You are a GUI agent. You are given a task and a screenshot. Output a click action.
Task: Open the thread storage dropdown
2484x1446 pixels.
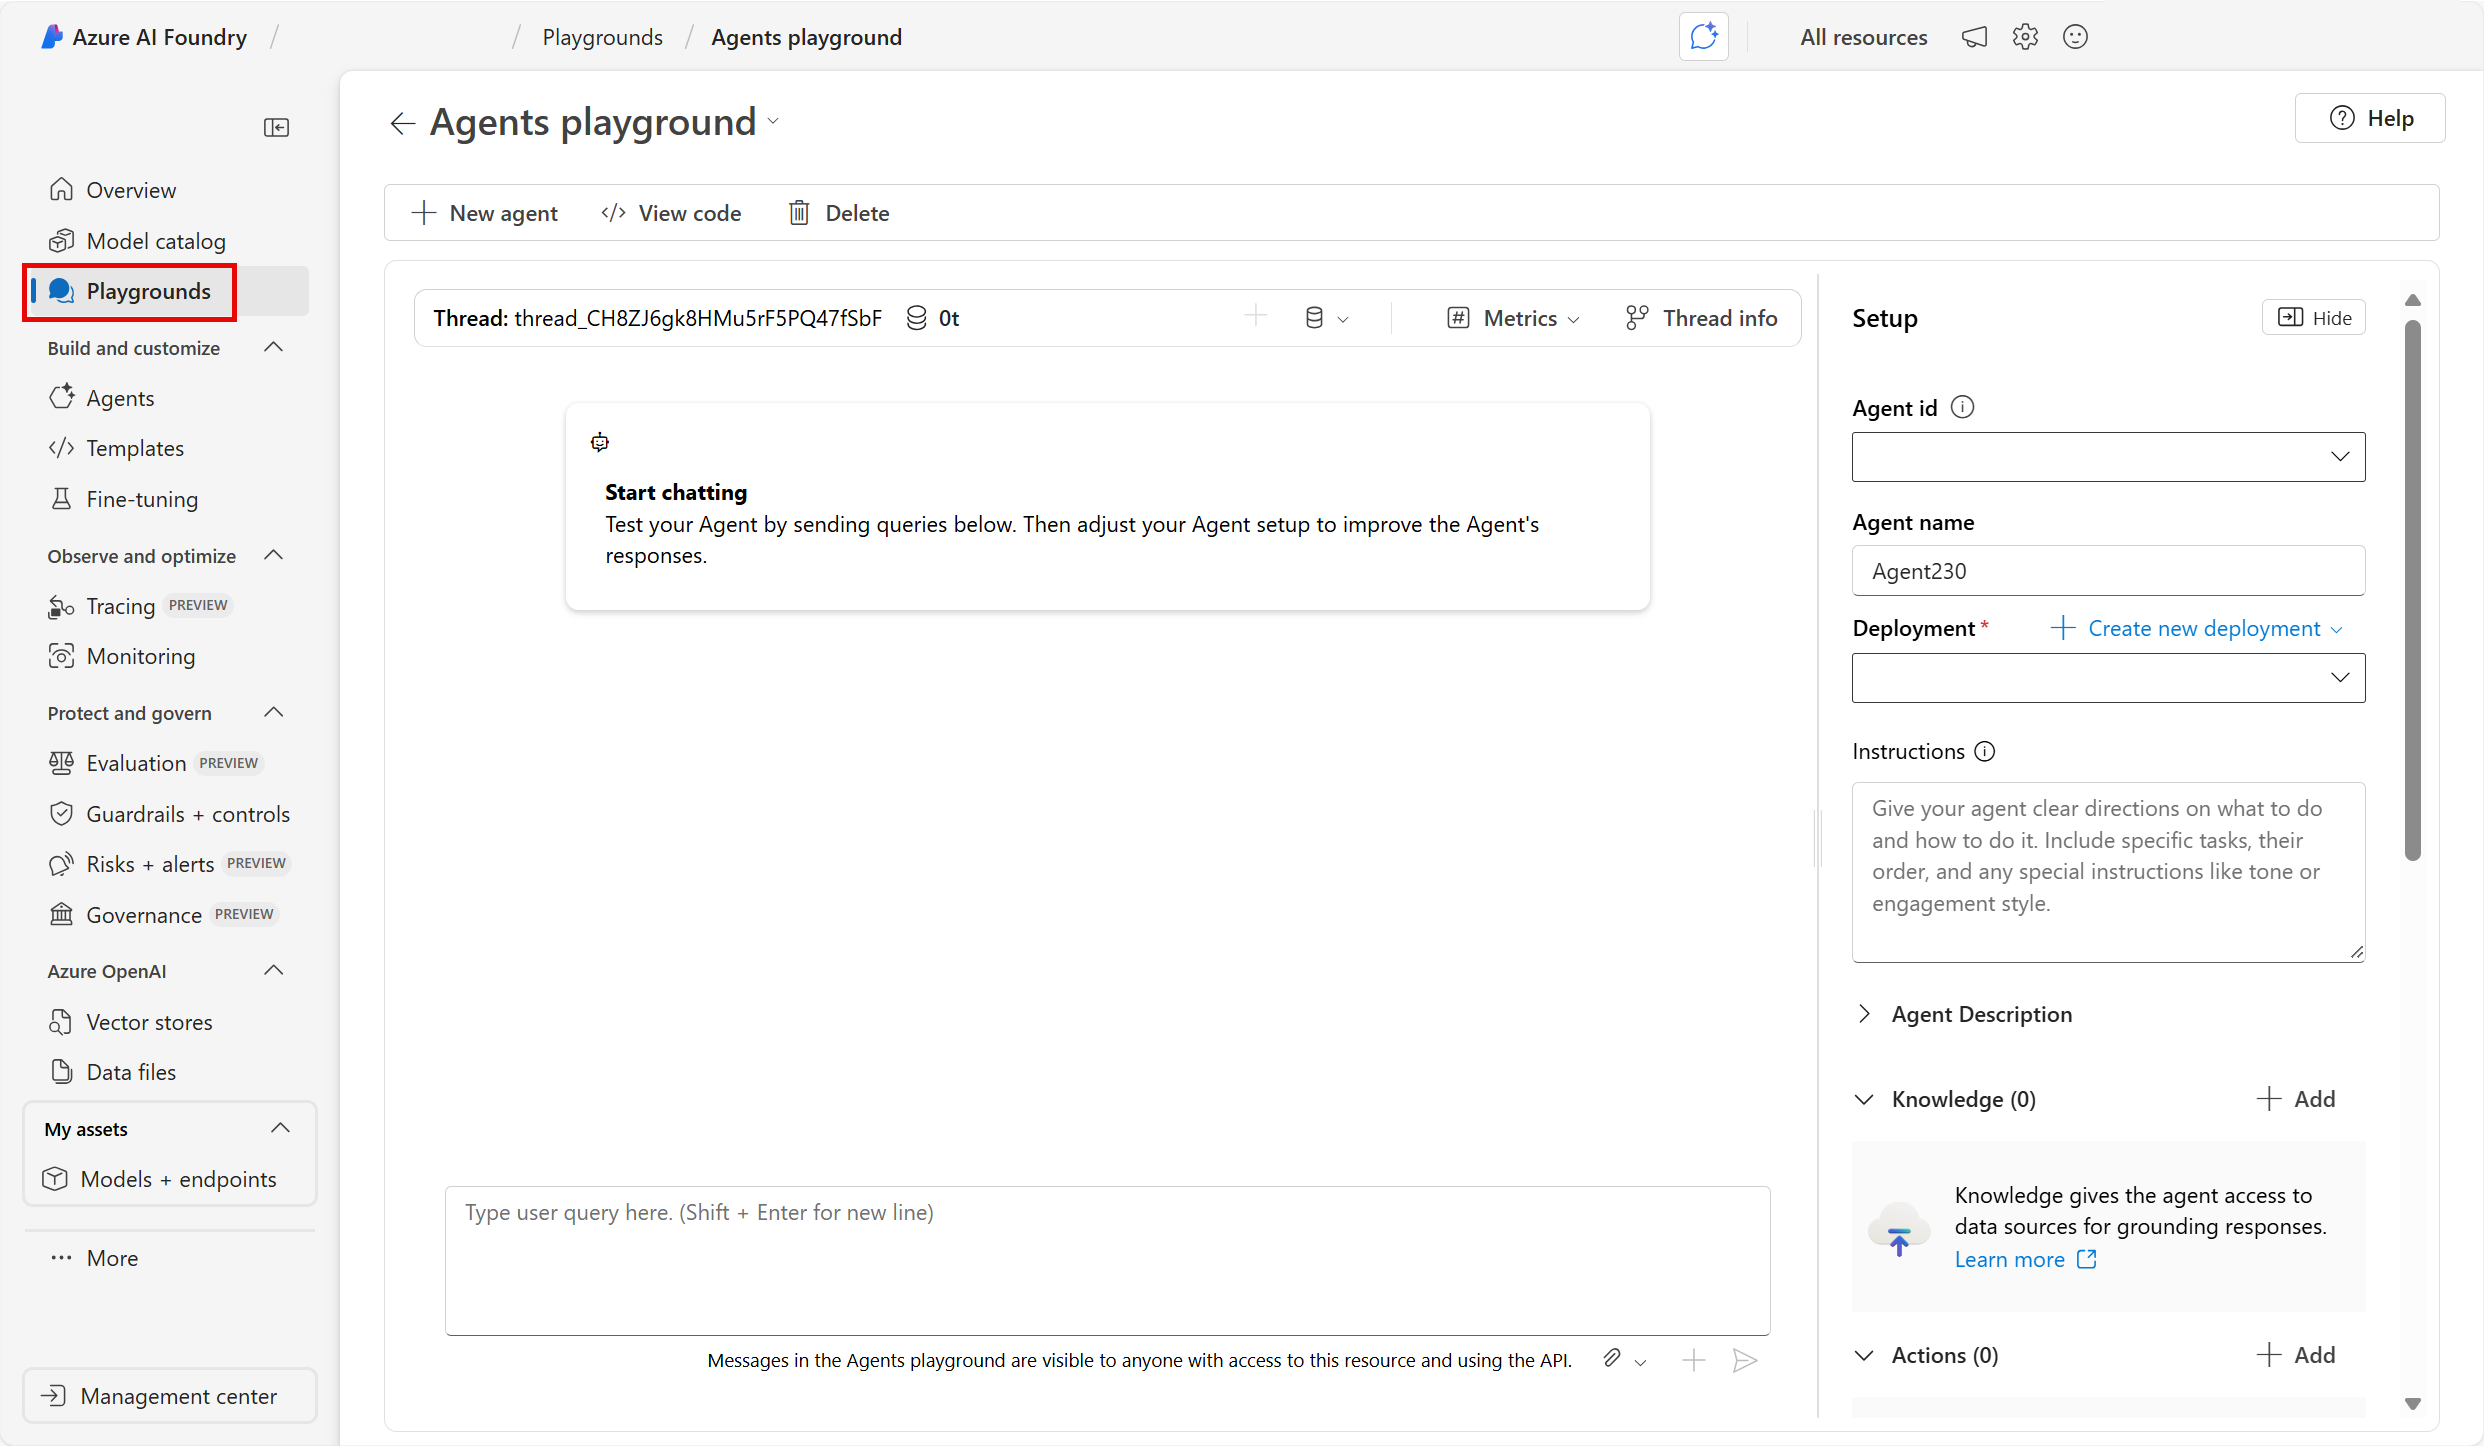(x=1327, y=318)
